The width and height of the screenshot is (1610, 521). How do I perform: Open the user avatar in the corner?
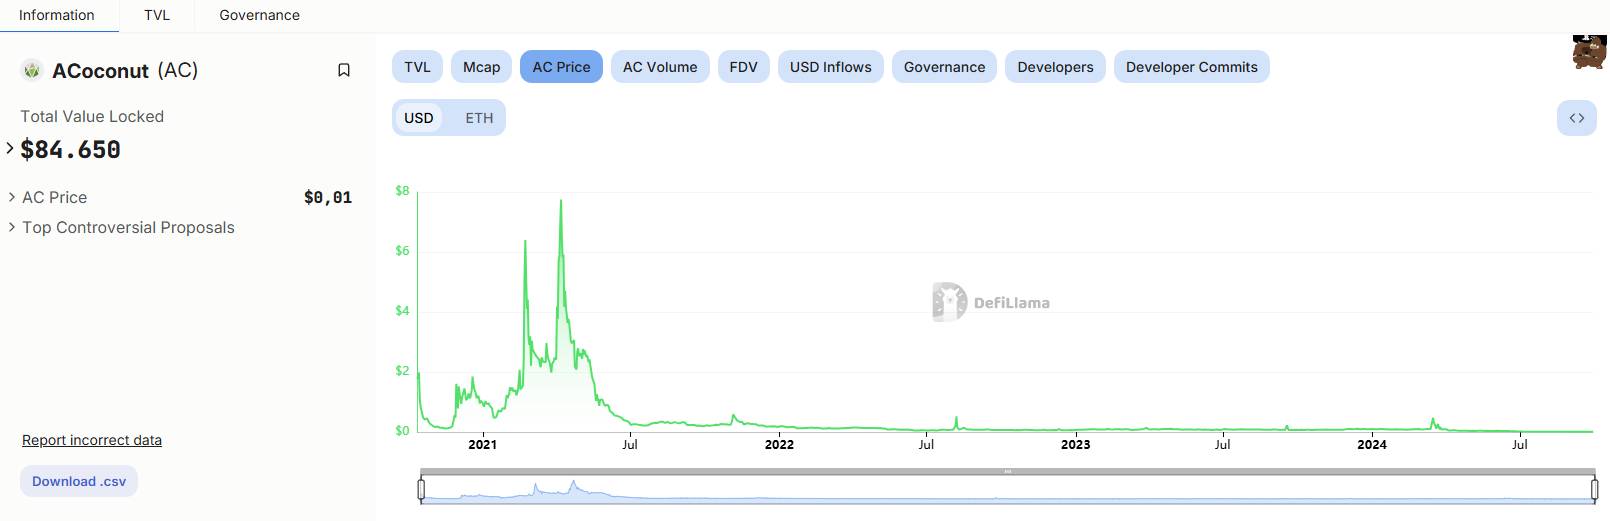[x=1589, y=51]
